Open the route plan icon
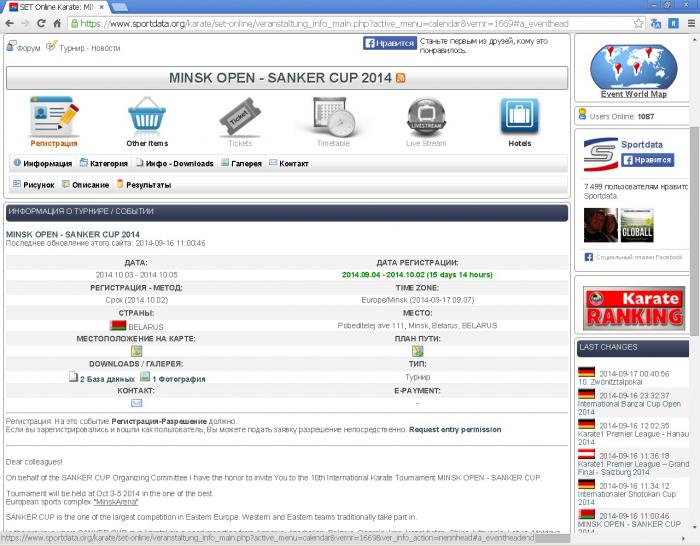The height and width of the screenshot is (546, 700). [417, 351]
